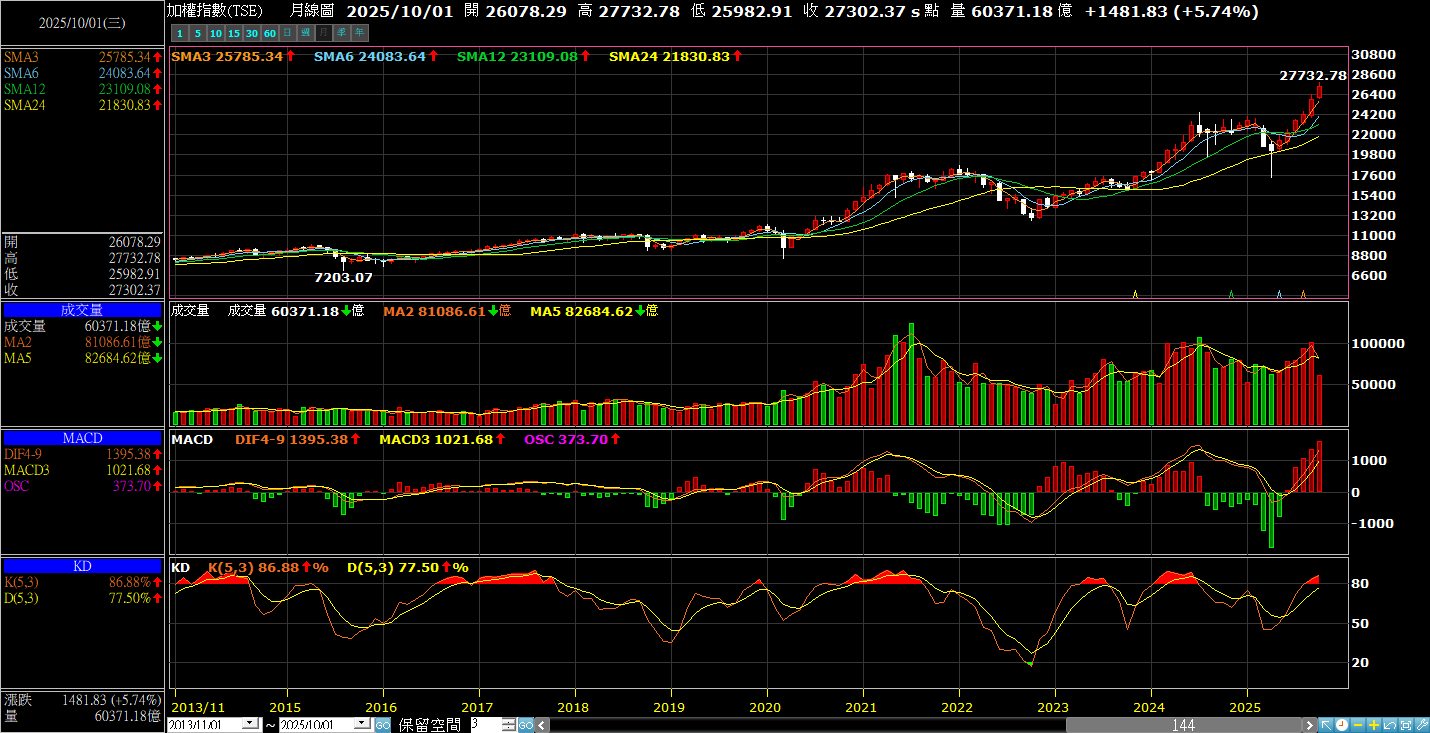Click the horizontal scrollbar showing 144
This screenshot has height=733, width=1430.
click(x=1183, y=725)
